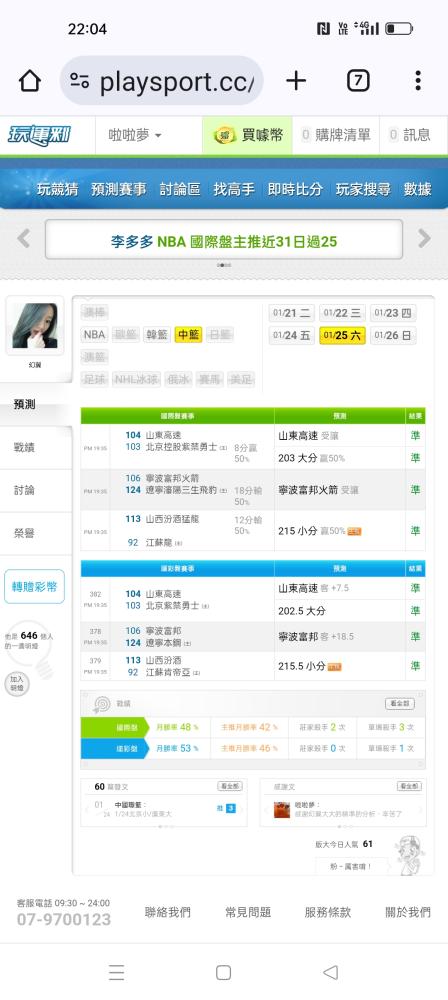Select date 01/25 六
The image size is (448, 1000).
click(x=343, y=335)
